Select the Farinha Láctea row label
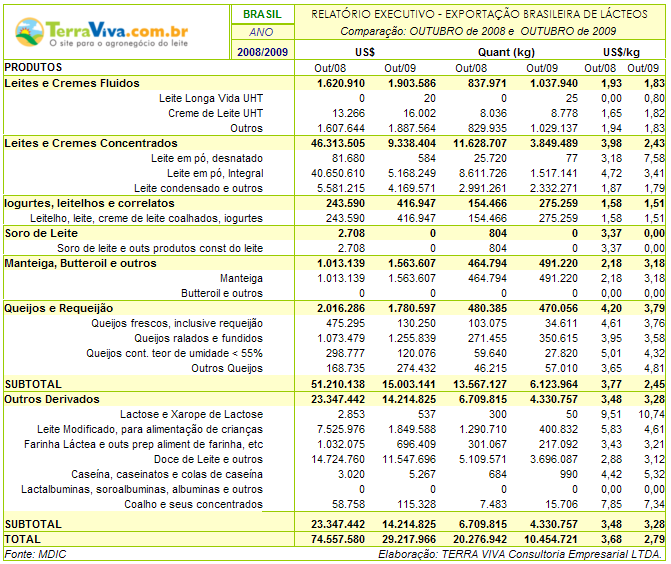This screenshot has width=671, height=564. [x=143, y=444]
